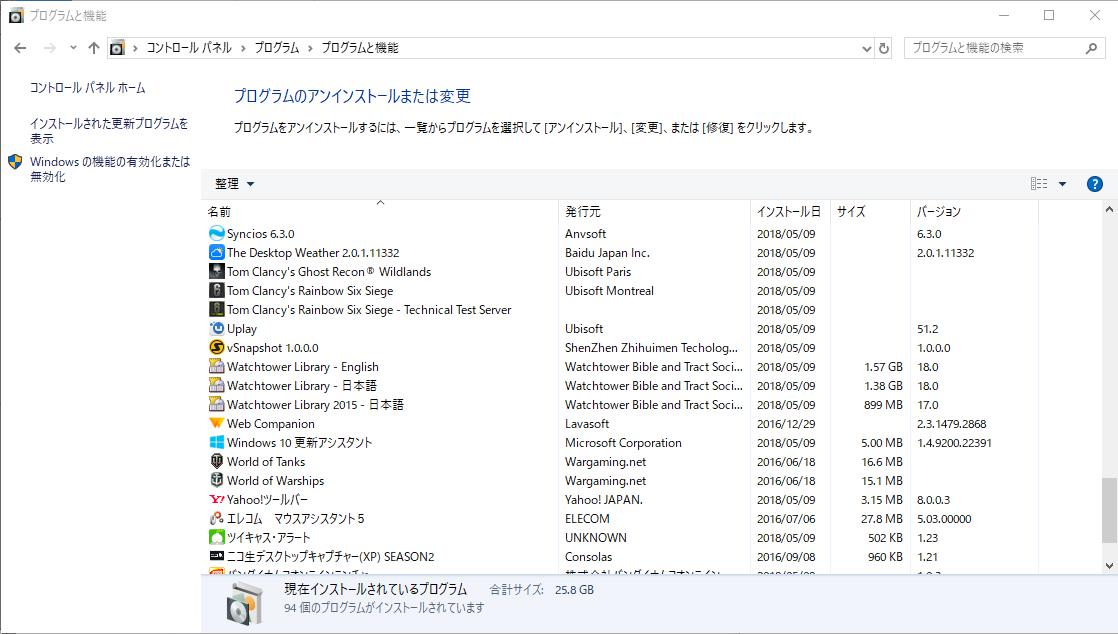Go up one folder level arrow
Screen dimensions: 1118x634
click(x=93, y=48)
